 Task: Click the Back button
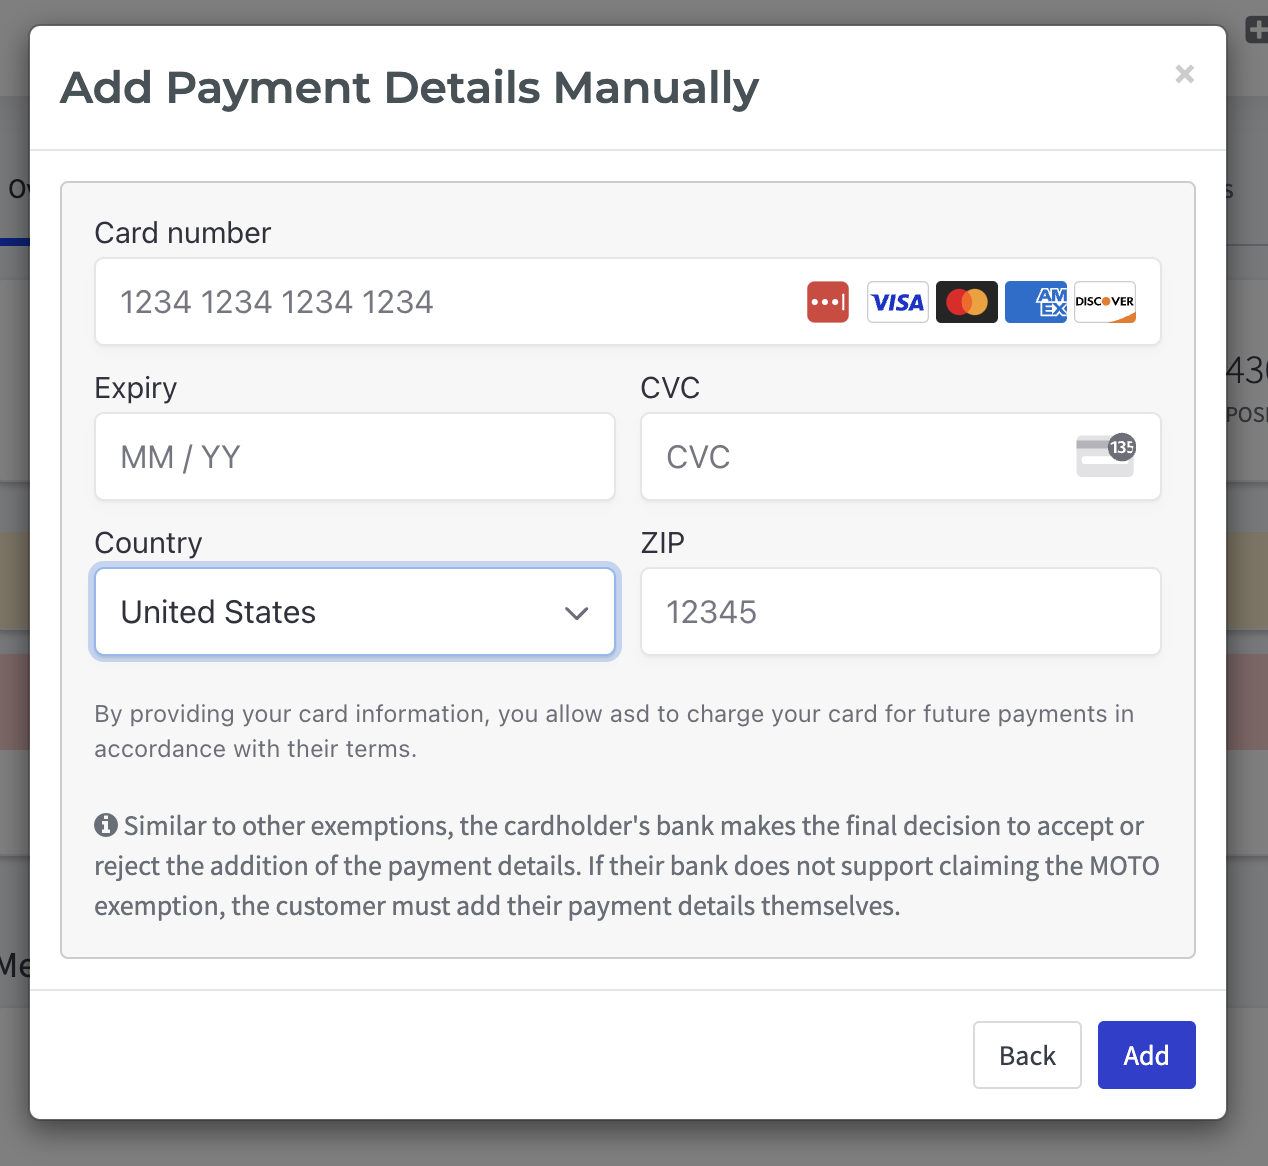click(1027, 1055)
